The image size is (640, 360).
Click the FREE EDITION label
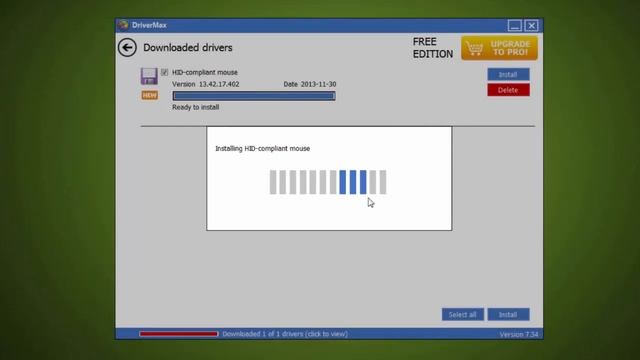(x=433, y=48)
